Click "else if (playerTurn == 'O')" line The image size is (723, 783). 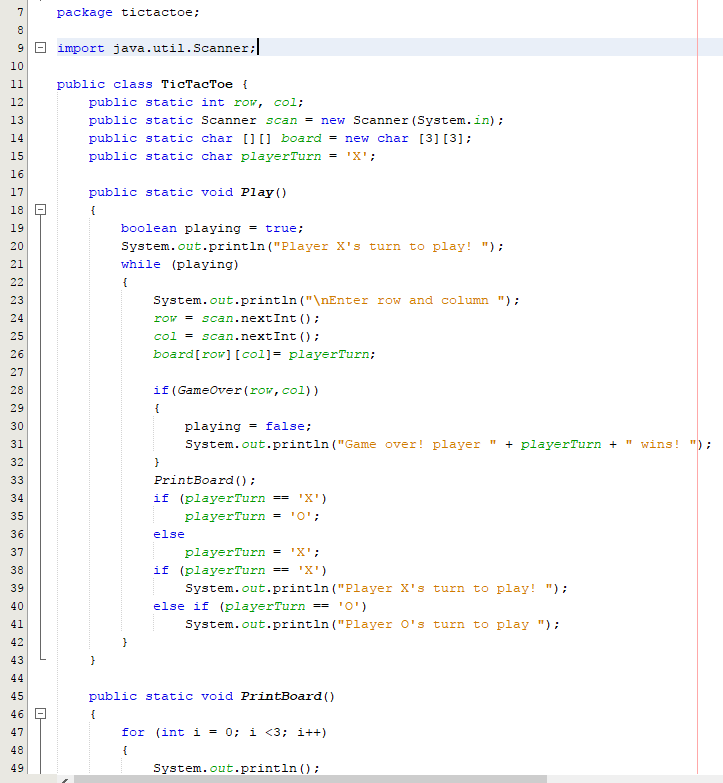pyautogui.click(x=260, y=606)
